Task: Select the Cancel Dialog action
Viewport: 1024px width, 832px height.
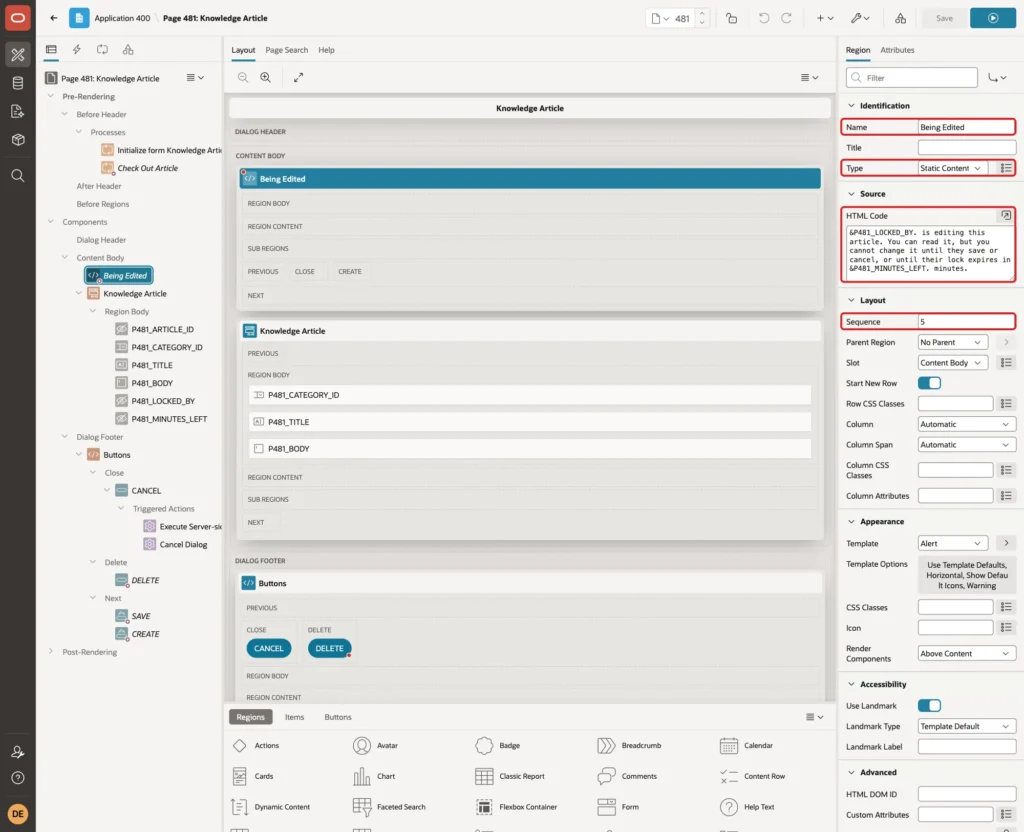Action: click(x=175, y=544)
